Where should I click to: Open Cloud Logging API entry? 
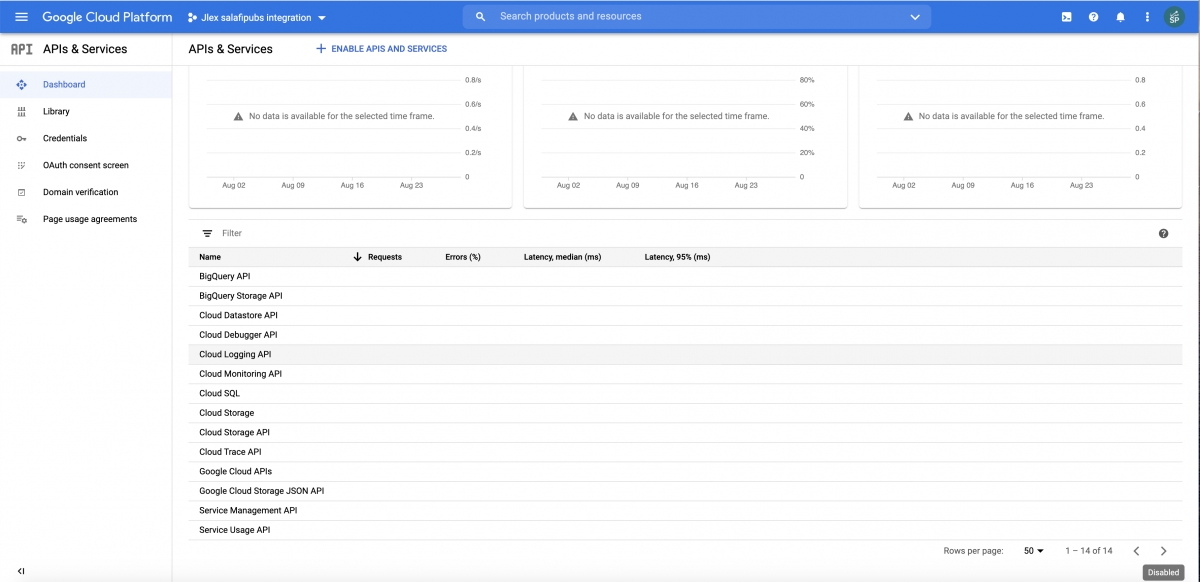coord(235,354)
